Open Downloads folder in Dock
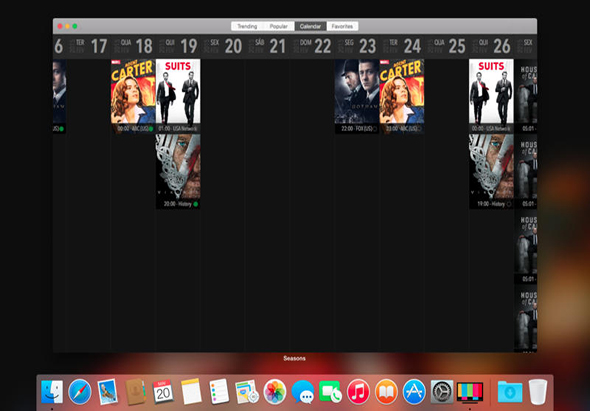Screen dimensions: 590x411 (x=510, y=392)
